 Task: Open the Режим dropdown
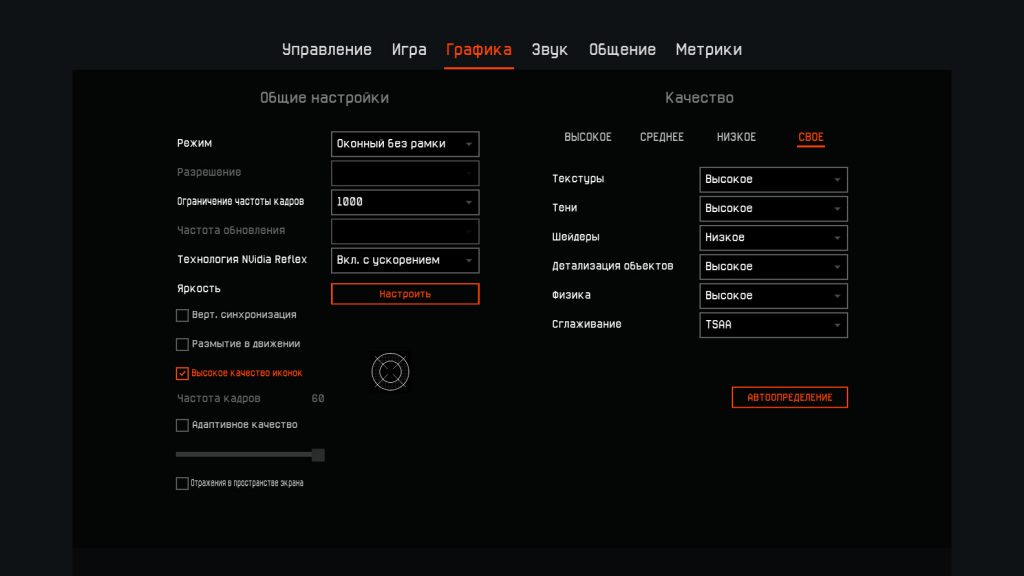click(404, 143)
